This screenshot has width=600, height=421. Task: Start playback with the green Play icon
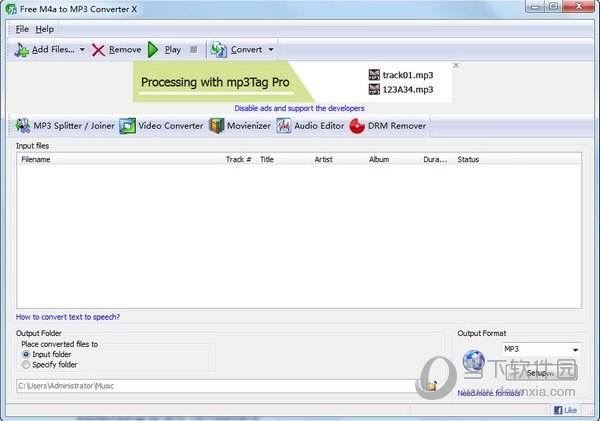click(153, 50)
